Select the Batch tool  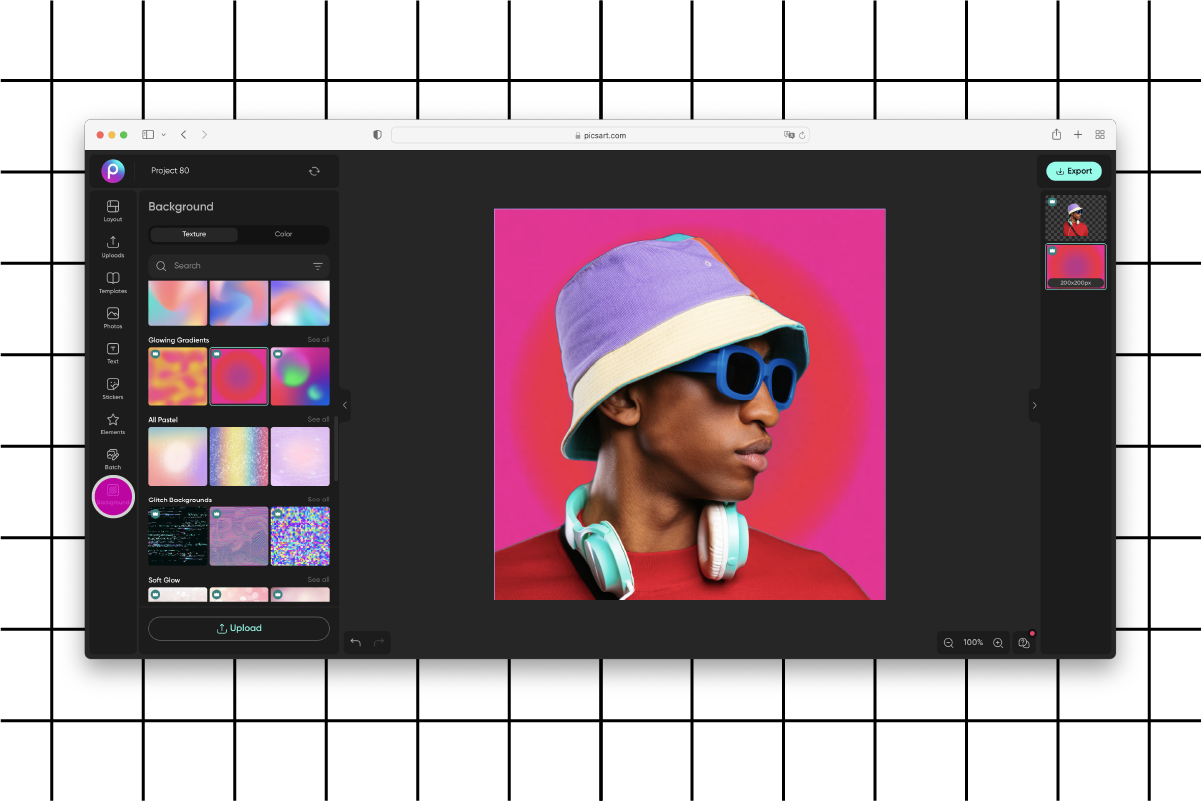[x=112, y=460]
